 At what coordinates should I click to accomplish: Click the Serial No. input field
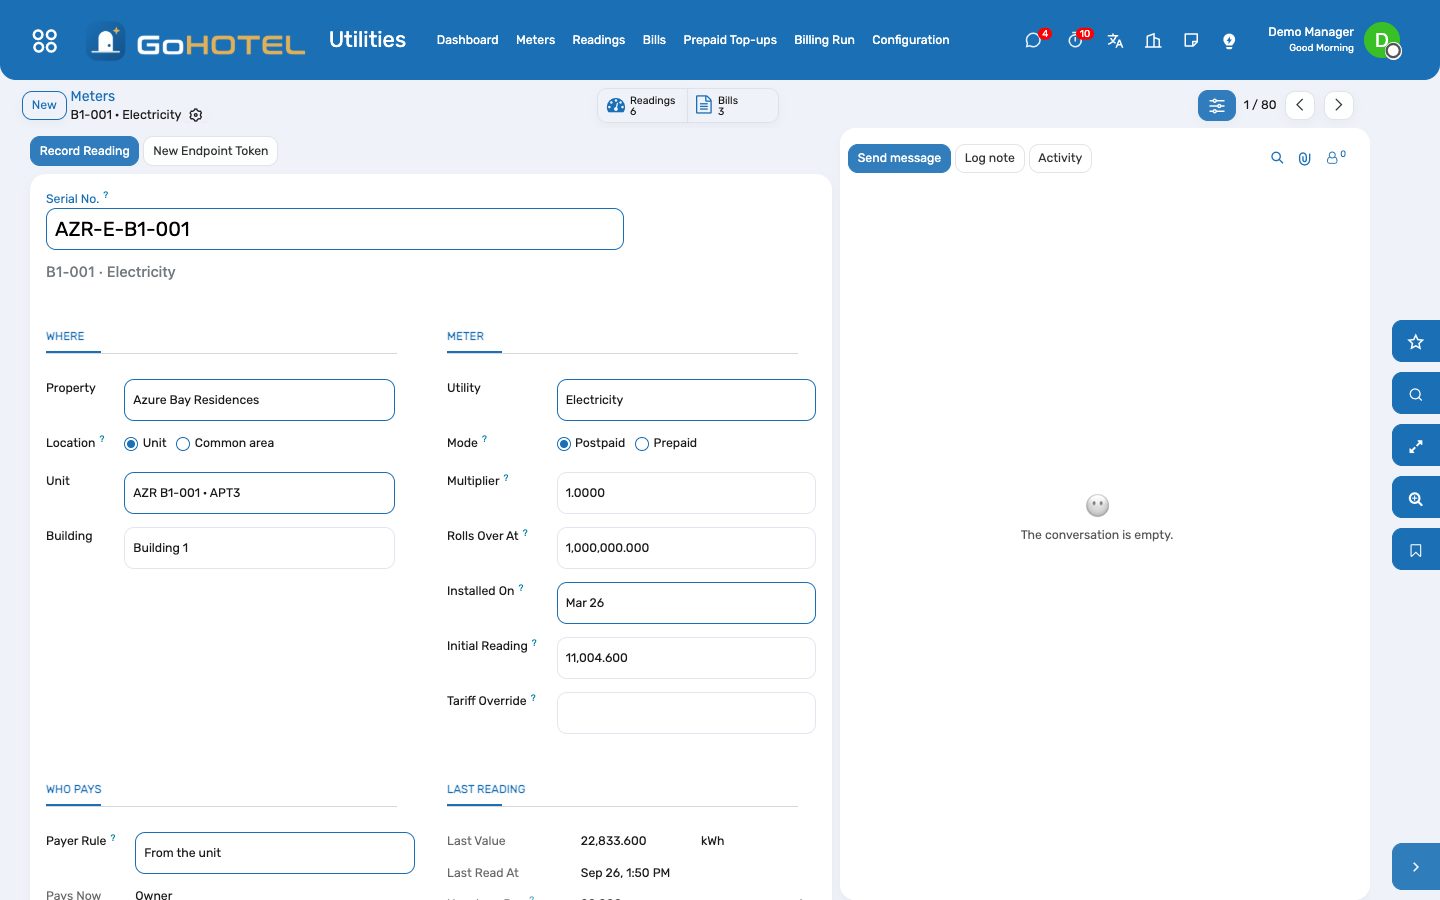335,229
